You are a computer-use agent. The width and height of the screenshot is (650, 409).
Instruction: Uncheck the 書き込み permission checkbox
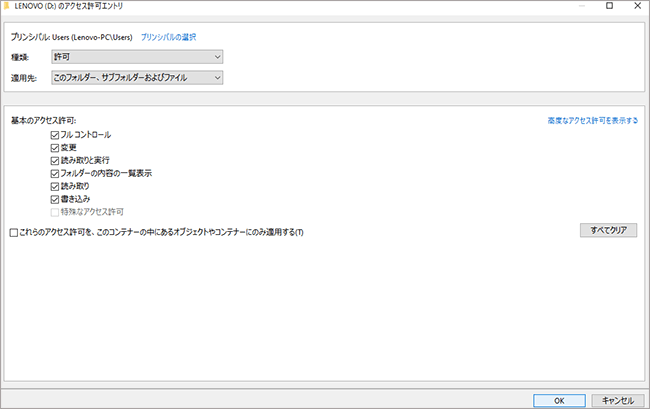pyautogui.click(x=55, y=199)
